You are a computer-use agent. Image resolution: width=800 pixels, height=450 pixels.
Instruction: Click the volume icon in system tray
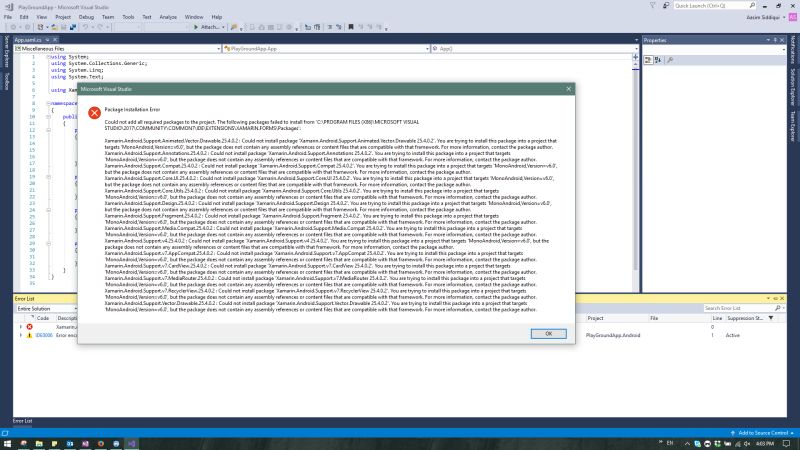[x=747, y=444]
